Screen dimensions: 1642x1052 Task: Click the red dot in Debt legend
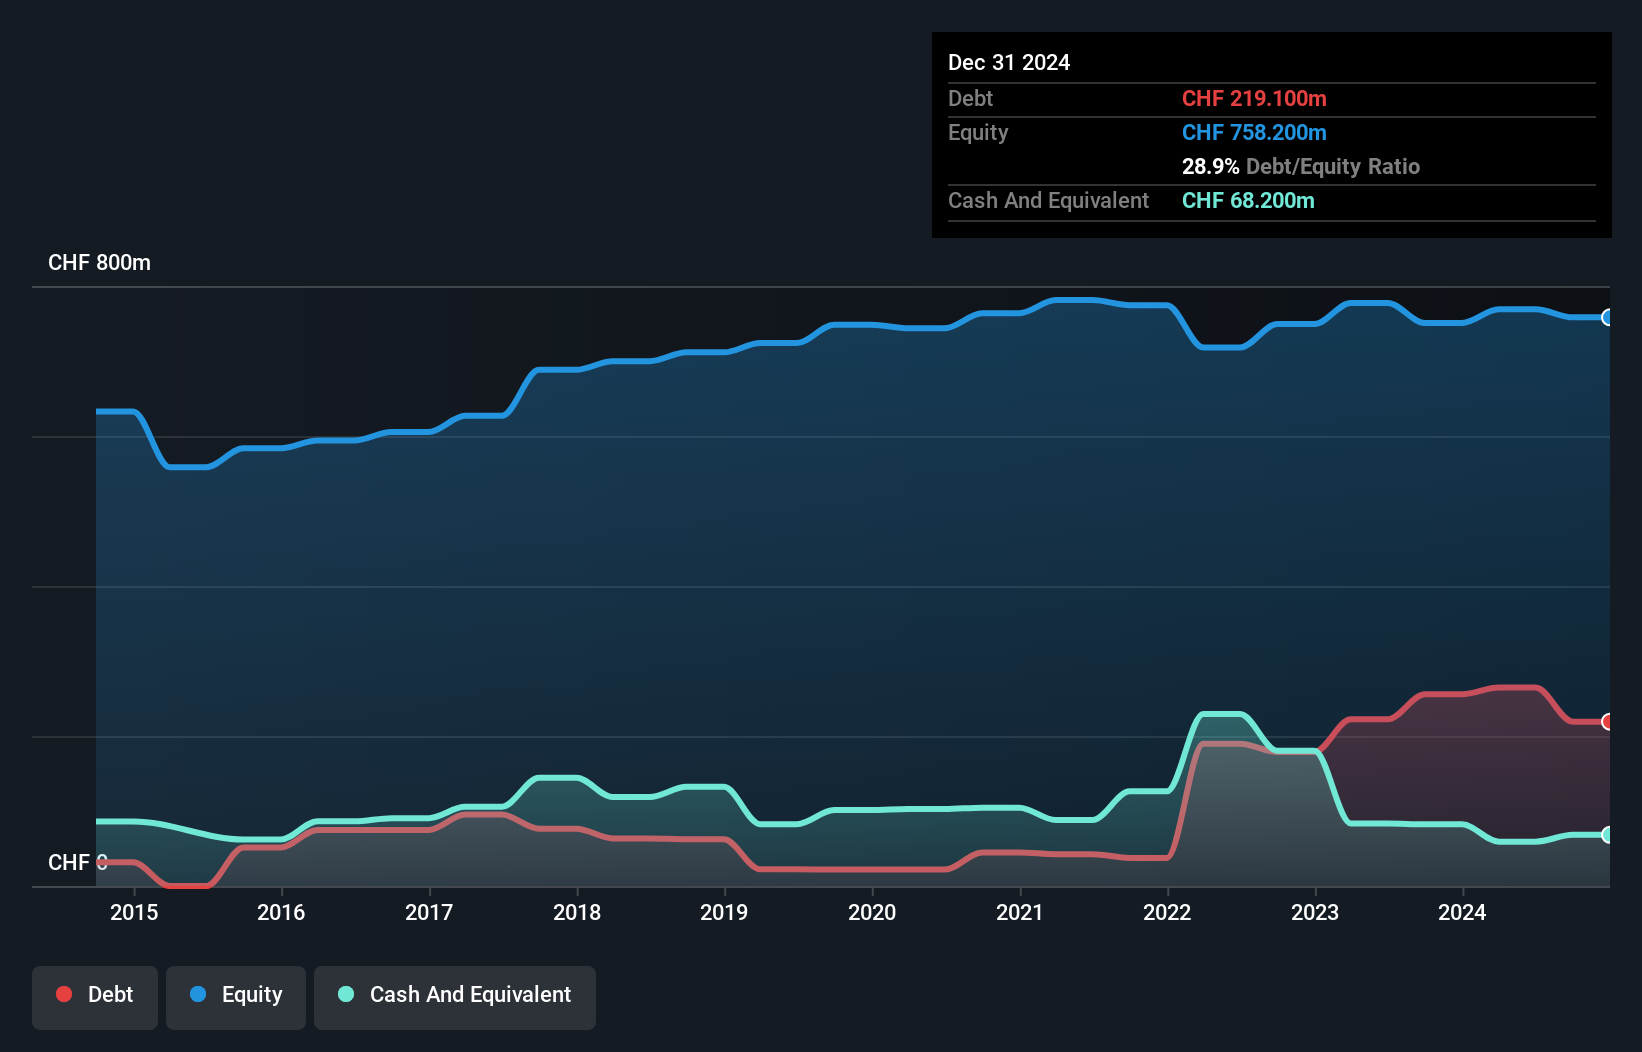64,994
